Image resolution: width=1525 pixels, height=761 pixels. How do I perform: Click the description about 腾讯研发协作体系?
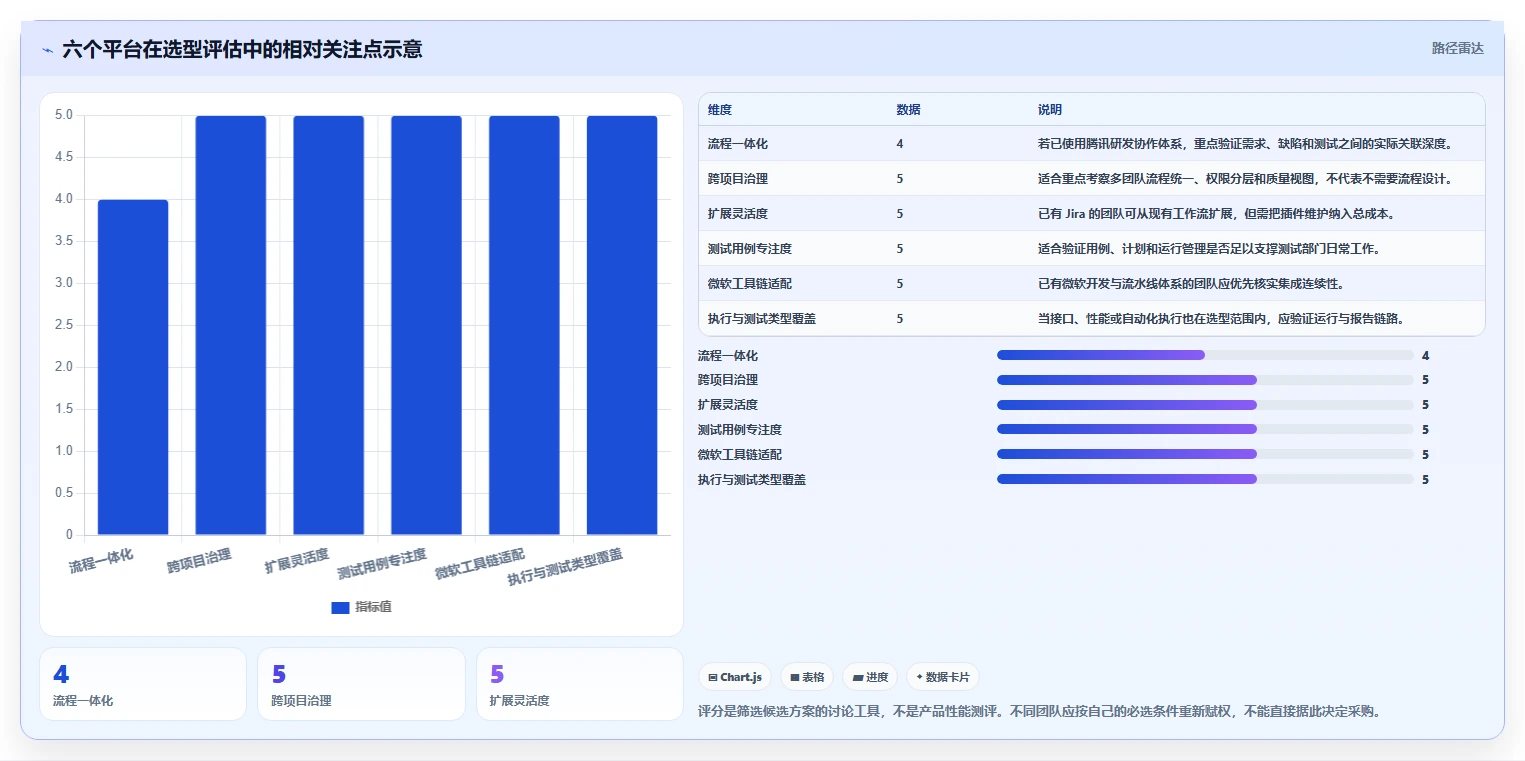1245,144
